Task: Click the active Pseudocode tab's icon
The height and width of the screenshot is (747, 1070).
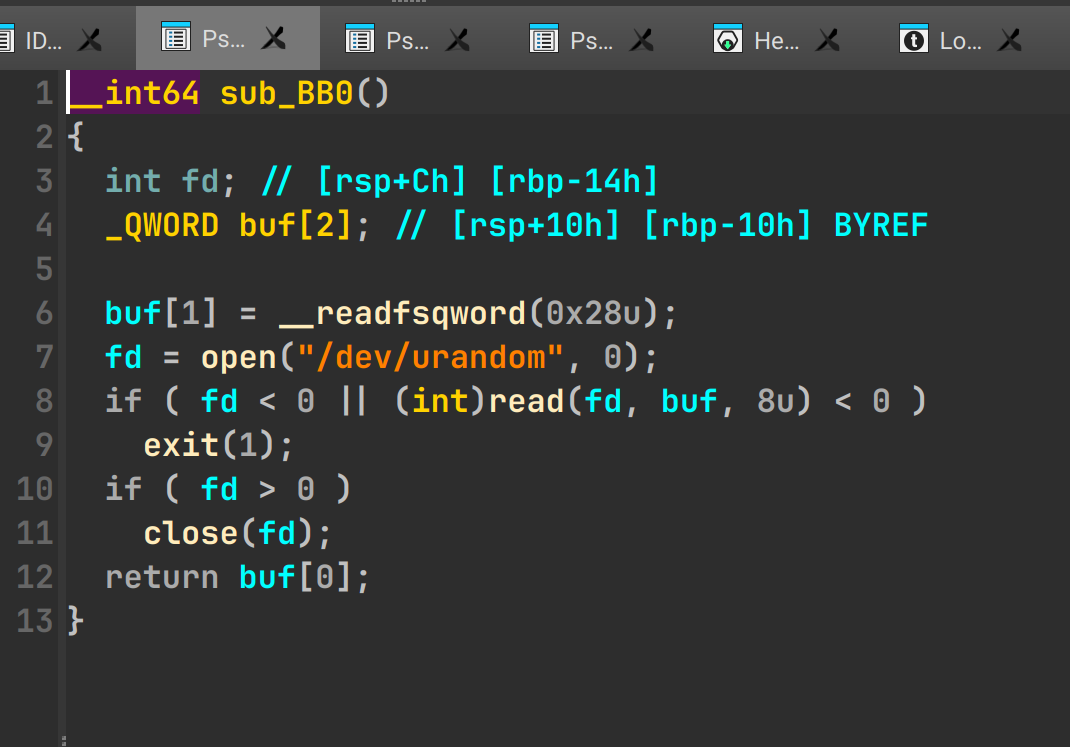Action: click(175, 39)
